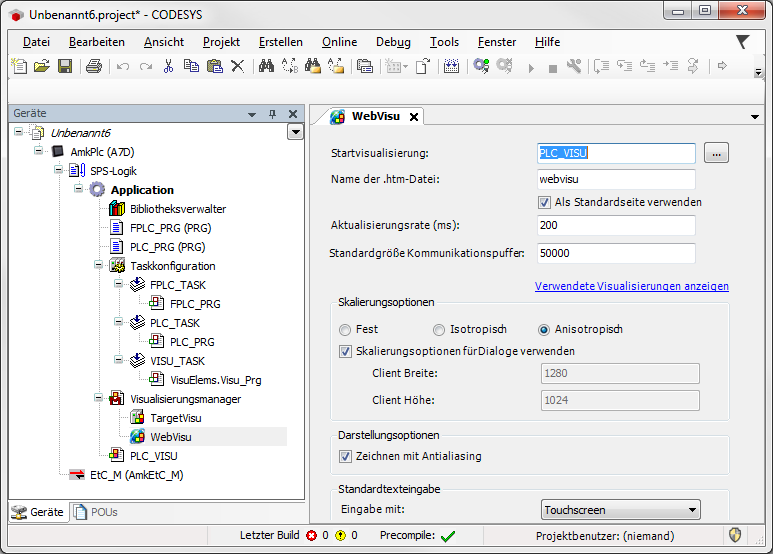The height and width of the screenshot is (554, 773).
Task: Click the Print toolbar icon
Action: (94, 66)
